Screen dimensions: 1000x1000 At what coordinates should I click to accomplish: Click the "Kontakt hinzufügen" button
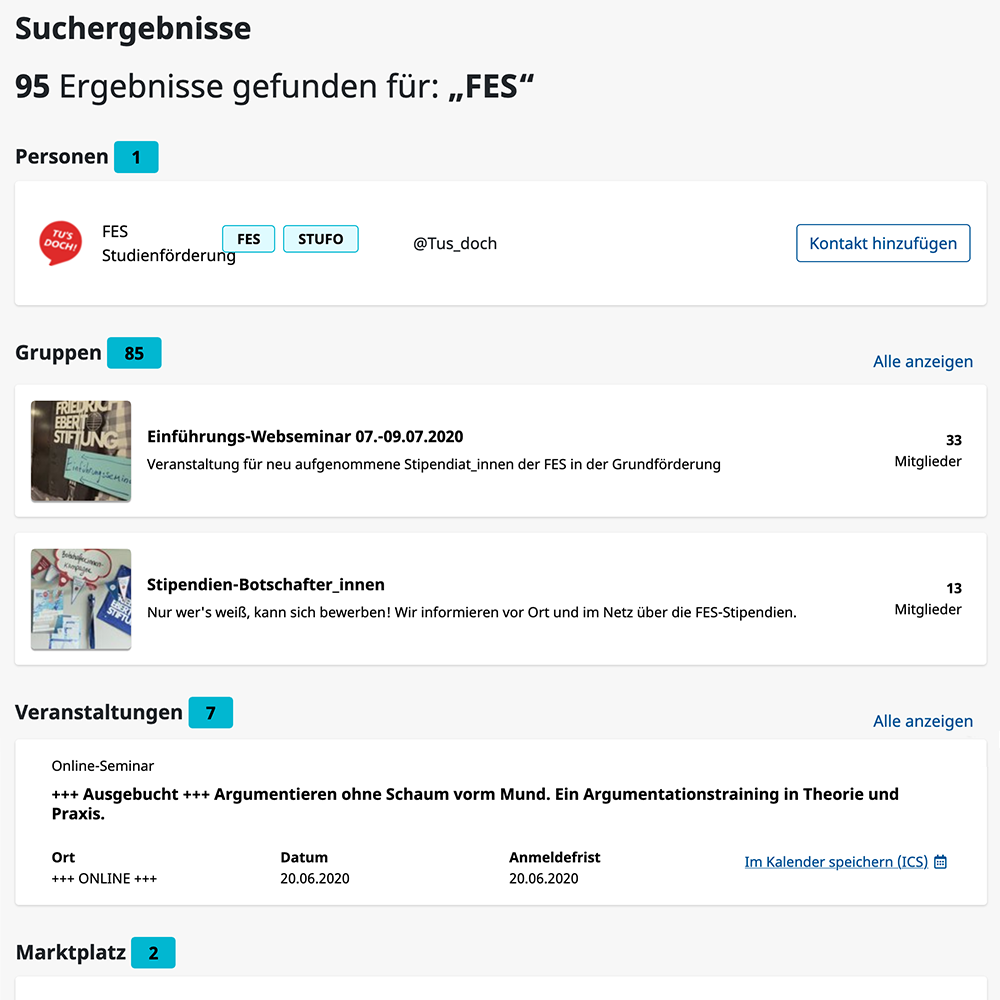coord(883,243)
